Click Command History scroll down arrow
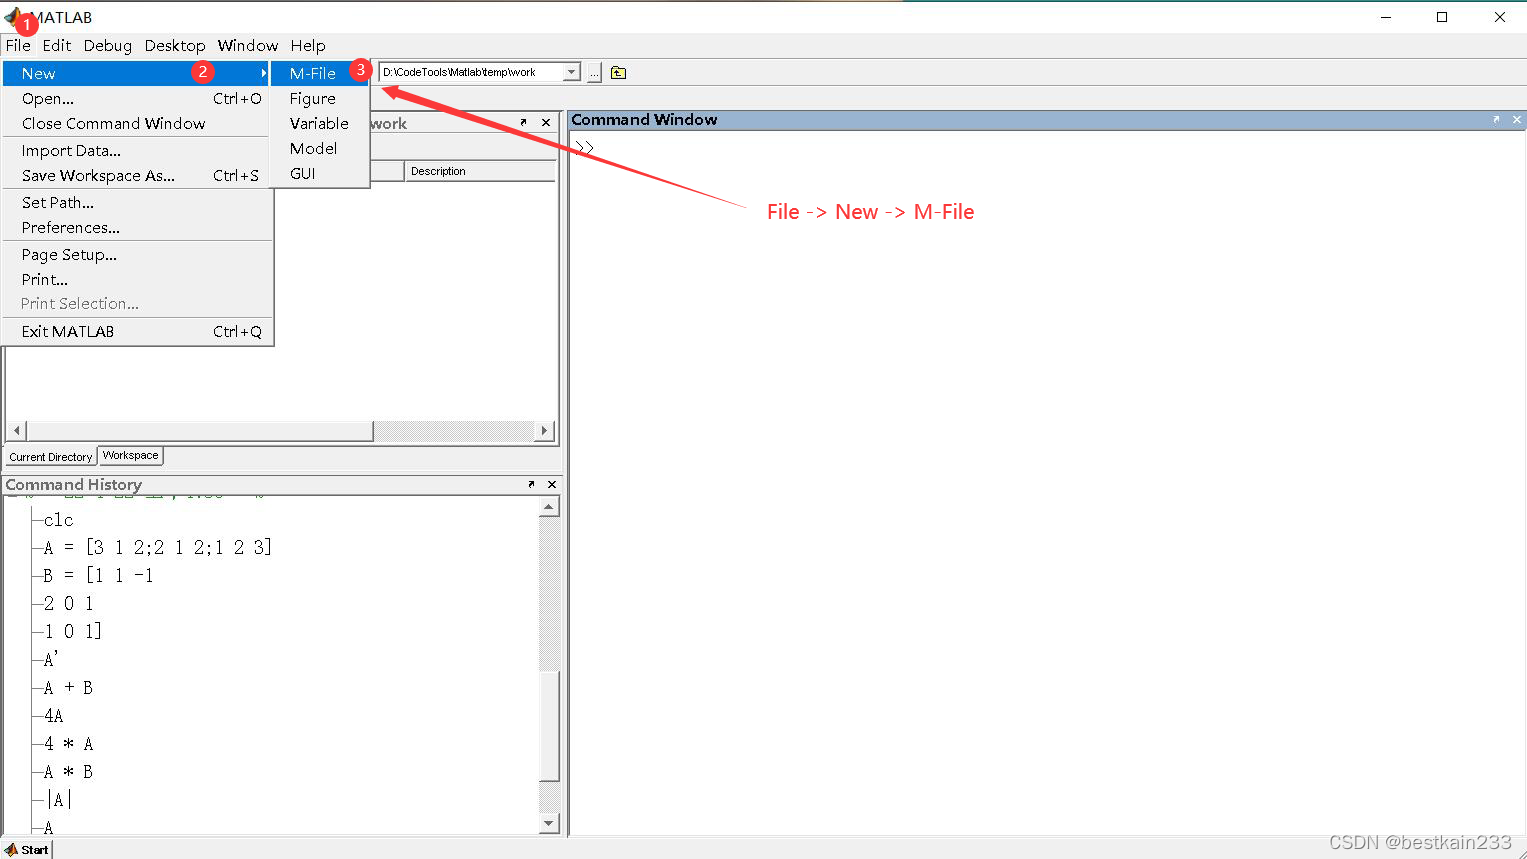This screenshot has height=859, width=1527. [x=549, y=824]
